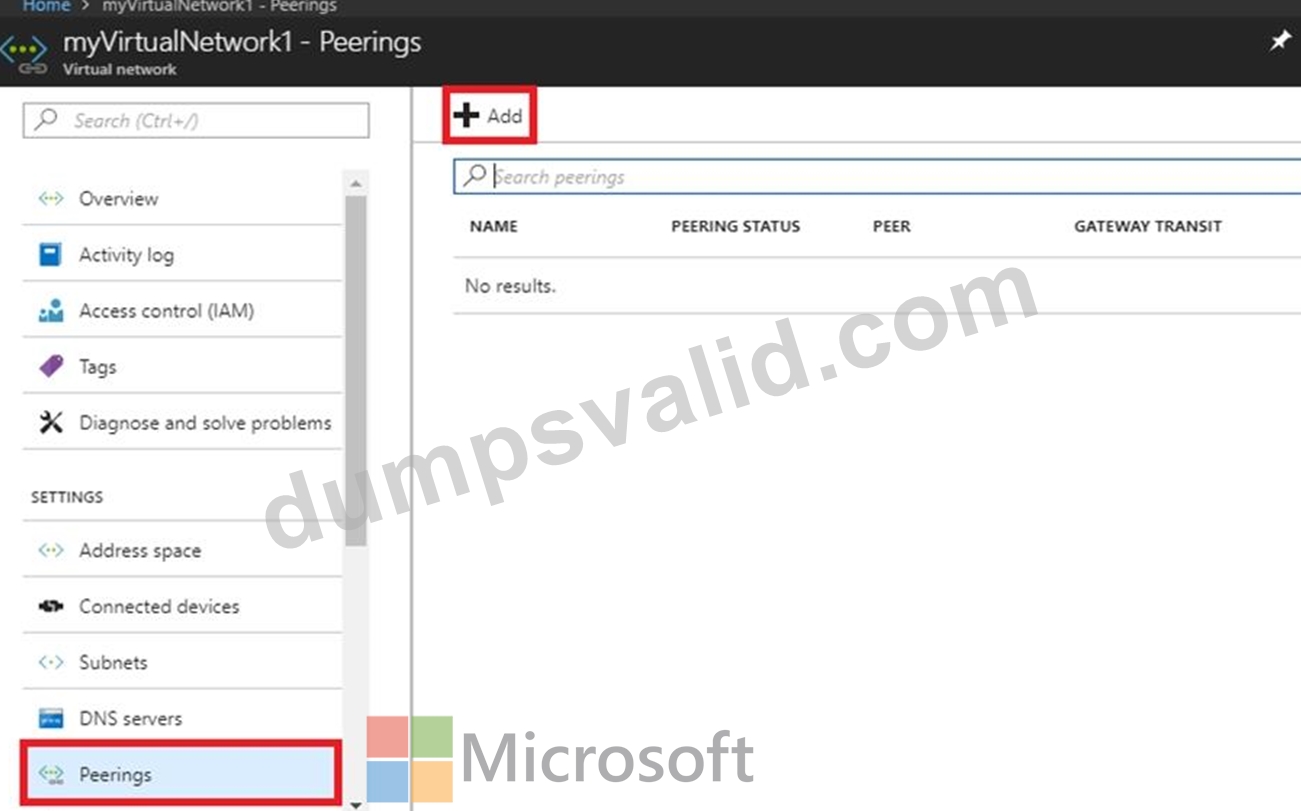Click the sidebar scroll down arrow
Image resolution: width=1301 pixels, height=811 pixels.
coord(354,803)
